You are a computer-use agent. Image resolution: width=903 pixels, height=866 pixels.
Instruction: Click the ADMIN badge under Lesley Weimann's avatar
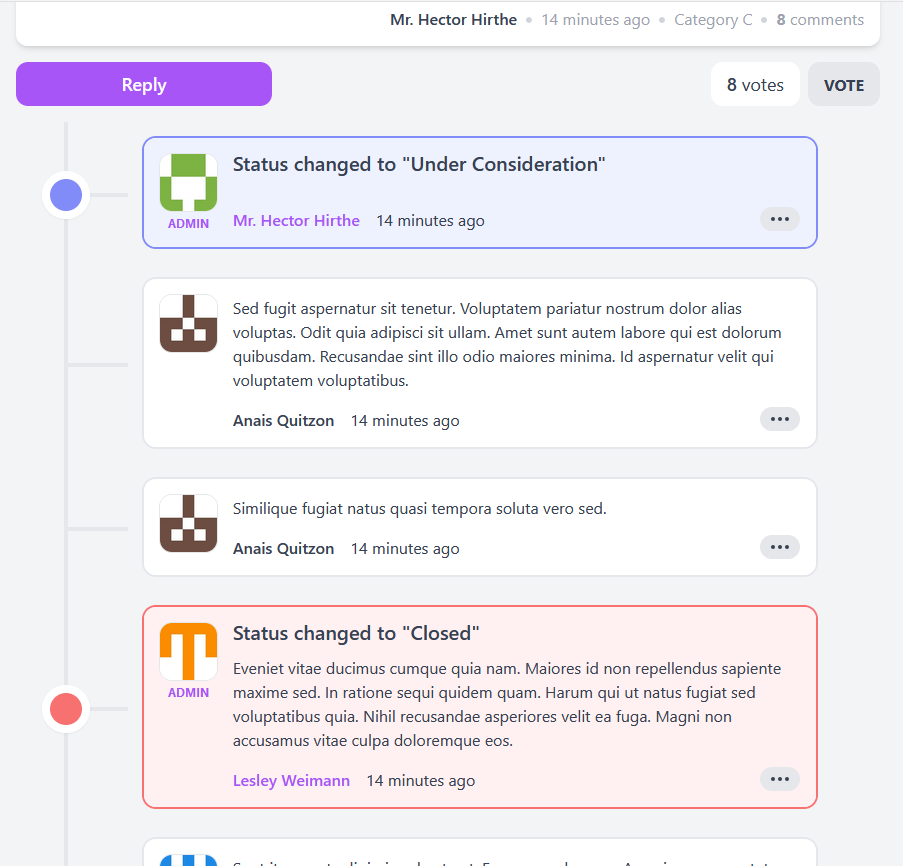click(x=189, y=693)
